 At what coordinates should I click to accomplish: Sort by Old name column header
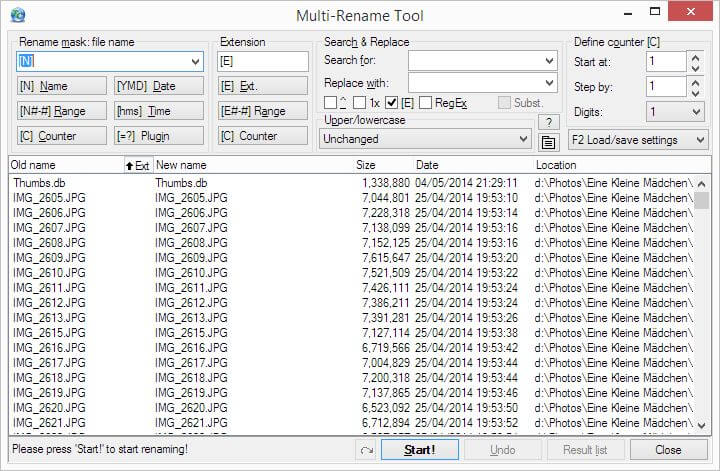[x=67, y=165]
